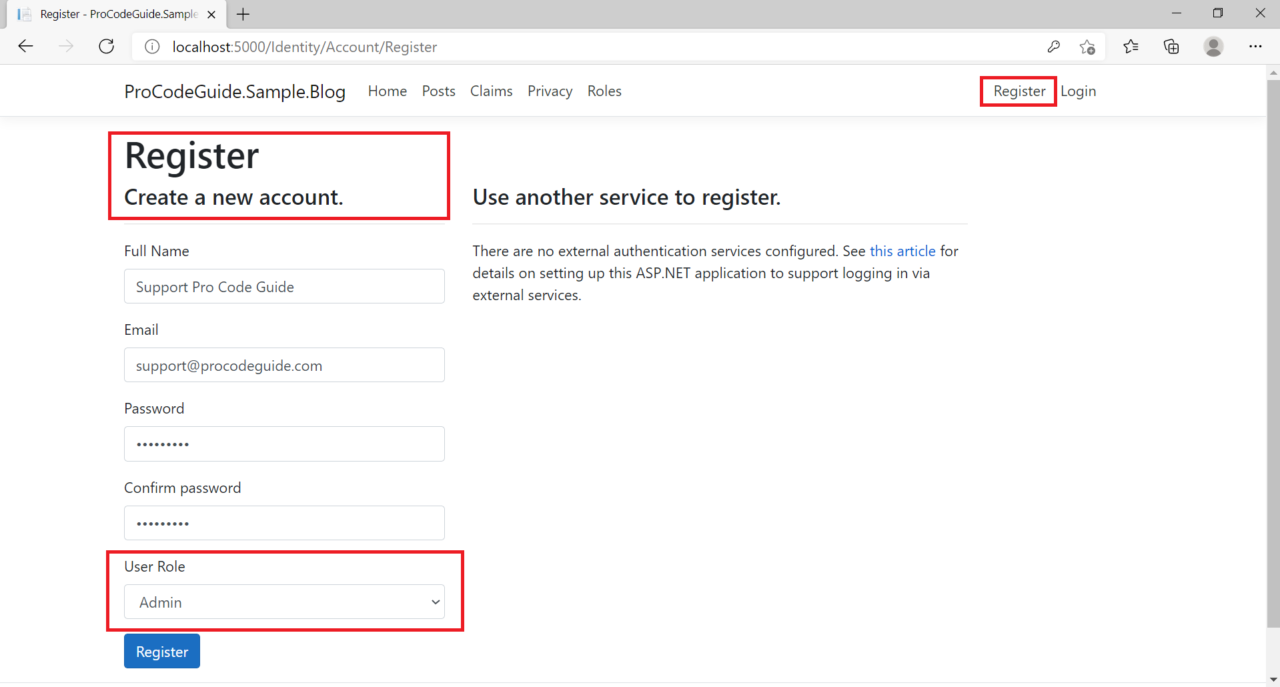Click the blue Register button
Image resolution: width=1280 pixels, height=687 pixels.
(x=161, y=650)
